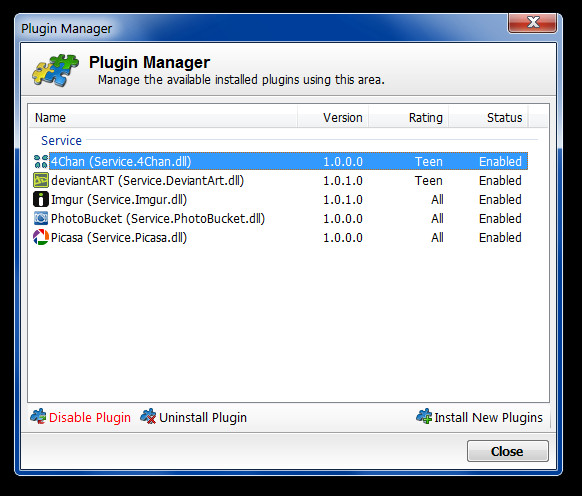Image resolution: width=582 pixels, height=496 pixels.
Task: Open Install New Plugins
Action: click(480, 417)
